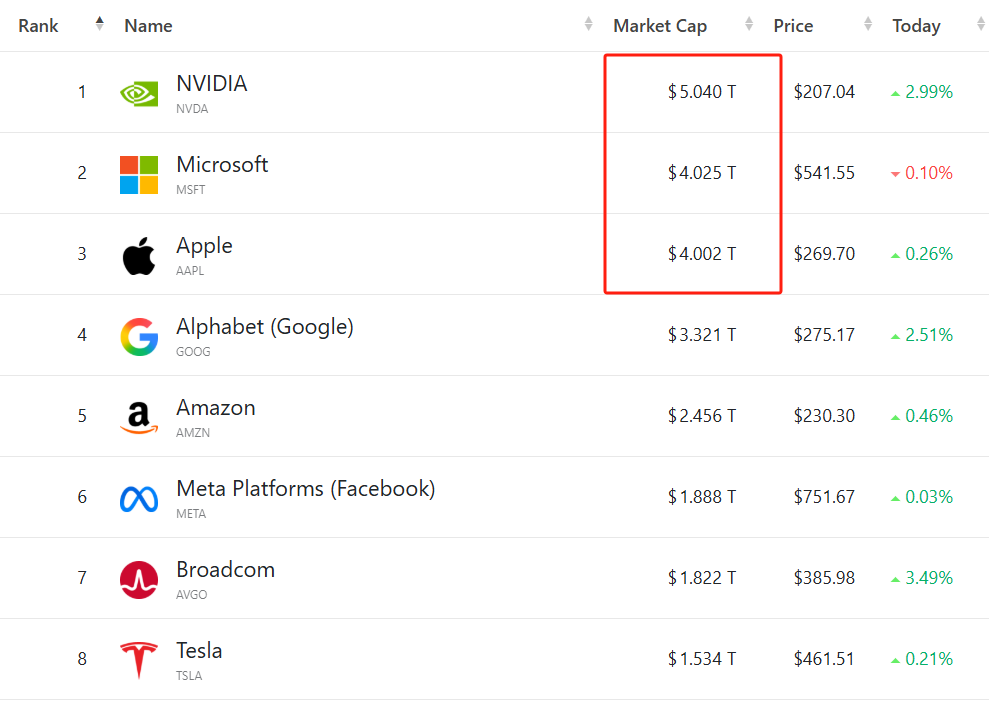
Task: Open Alphabet (Google) company page
Action: coord(264,326)
